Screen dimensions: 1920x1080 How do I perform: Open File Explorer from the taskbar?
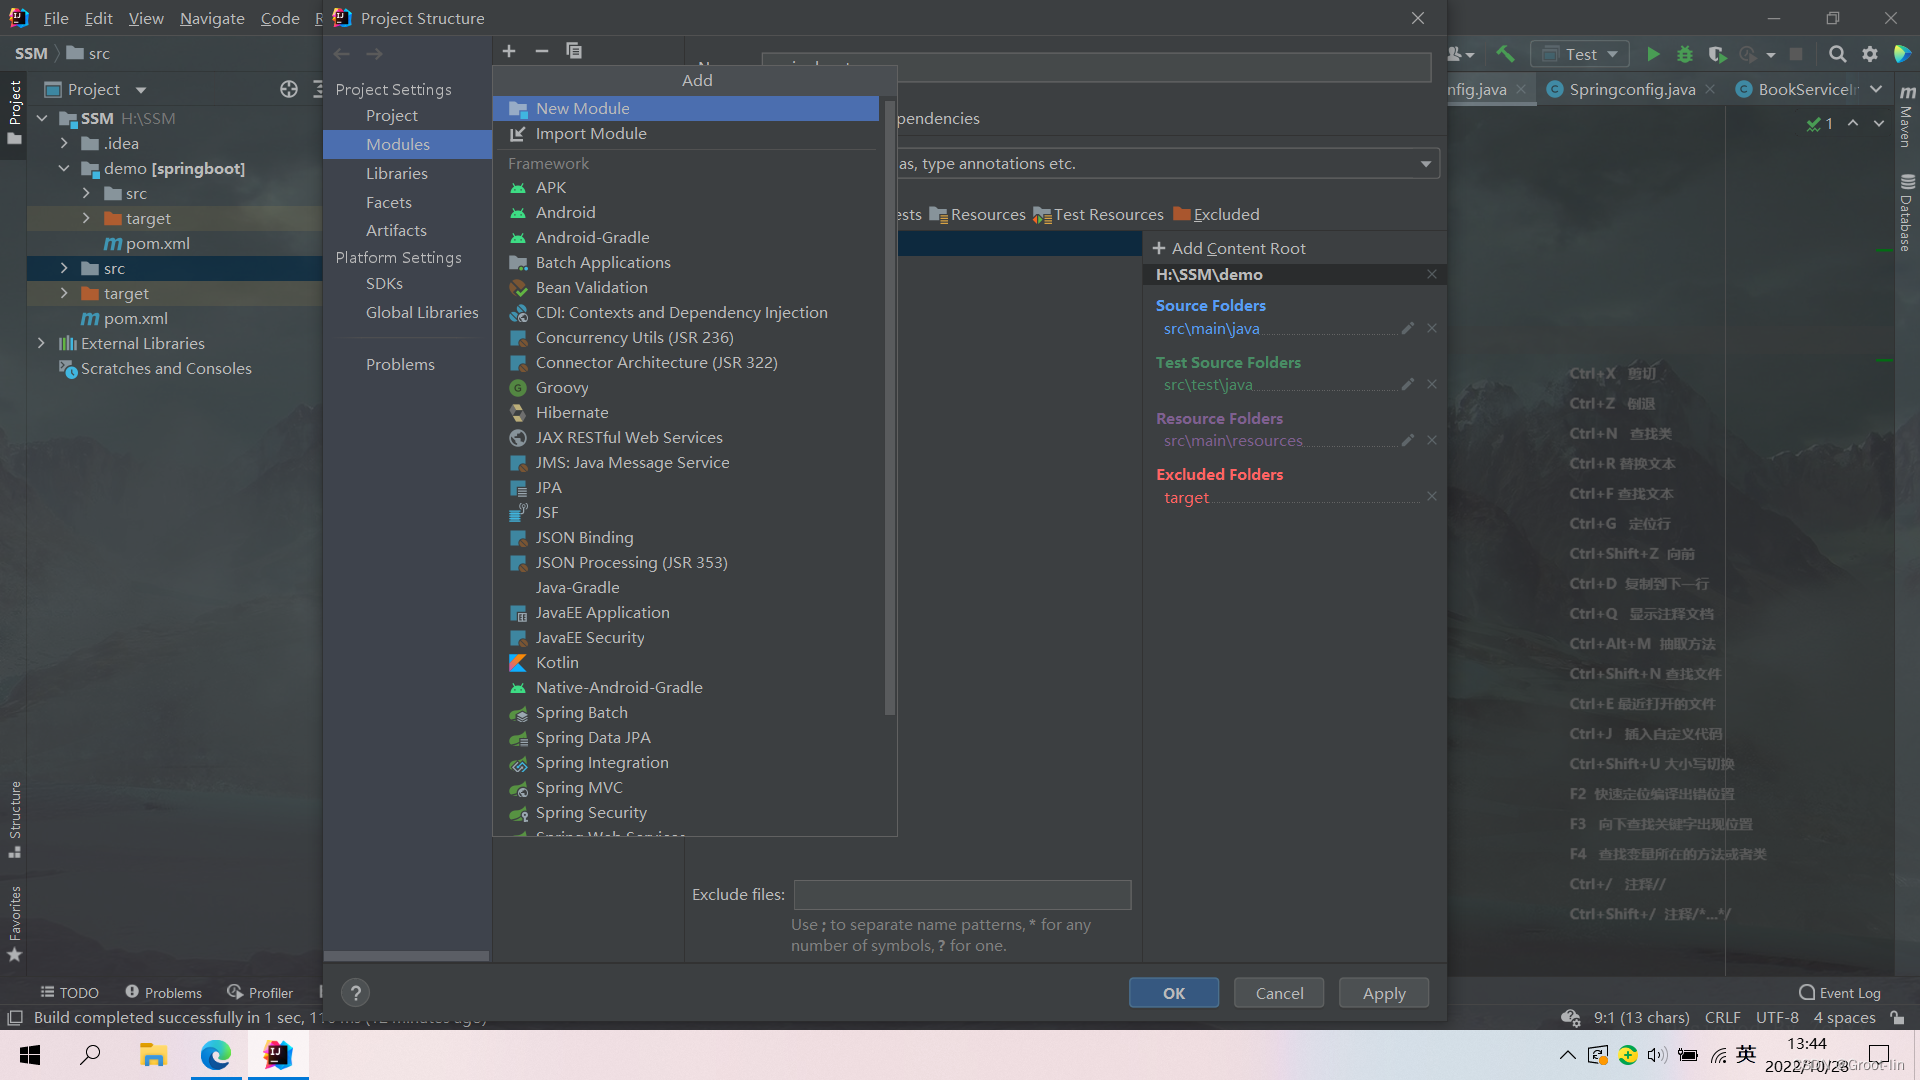coord(153,1055)
